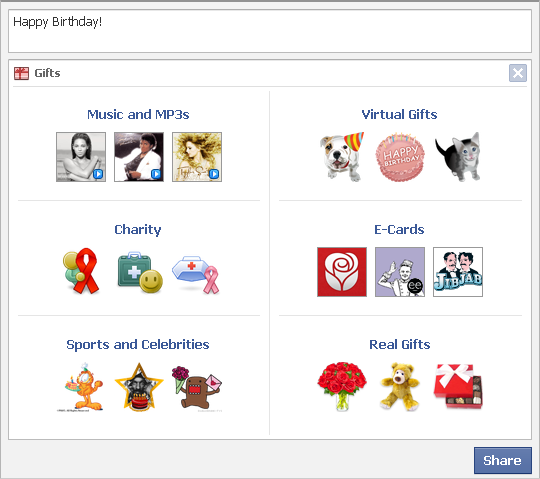540x479 pixels.
Task: Select the red roses bouquet gift
Action: [342, 386]
